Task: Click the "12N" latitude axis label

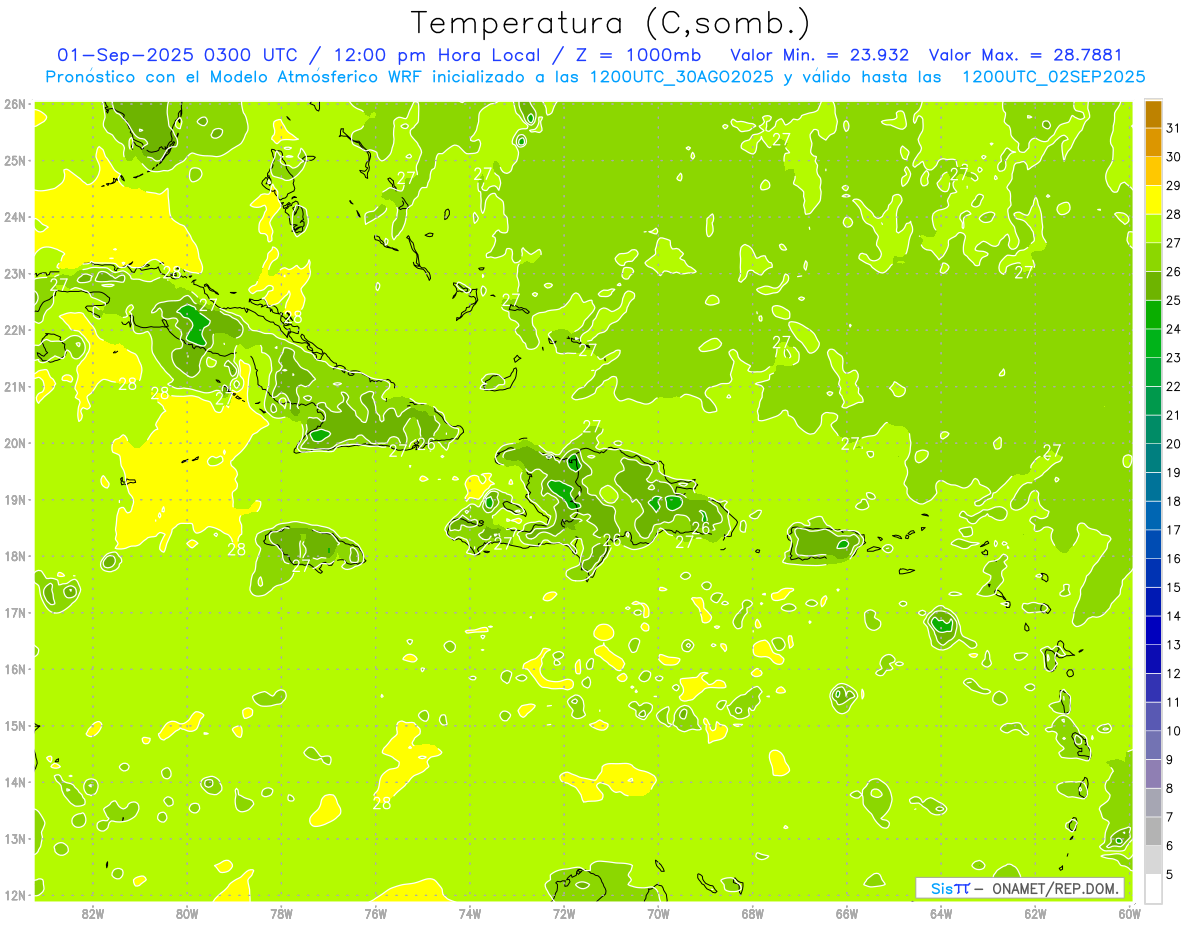Action: click(x=14, y=895)
